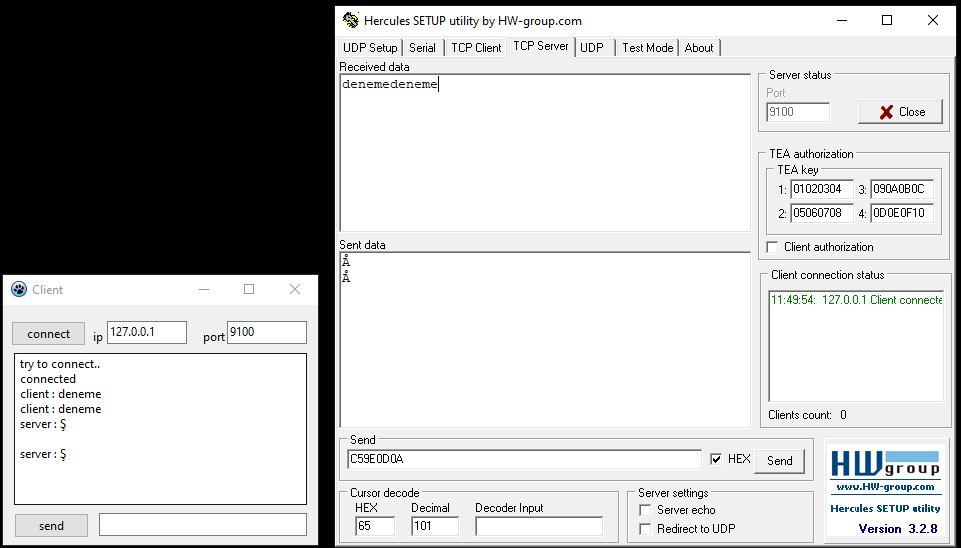Click Send button in Hercules
961x548 pixels.
pyautogui.click(x=780, y=460)
